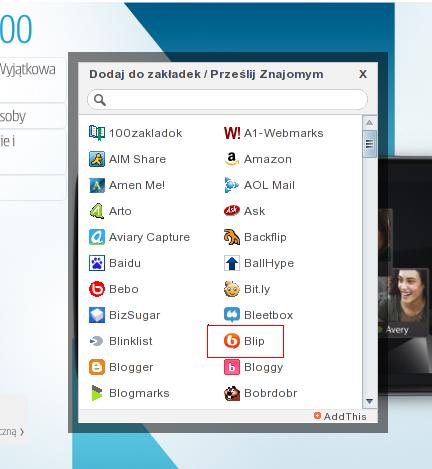Close the bookmark dialog with X
The image size is (432, 469).
coord(363,74)
